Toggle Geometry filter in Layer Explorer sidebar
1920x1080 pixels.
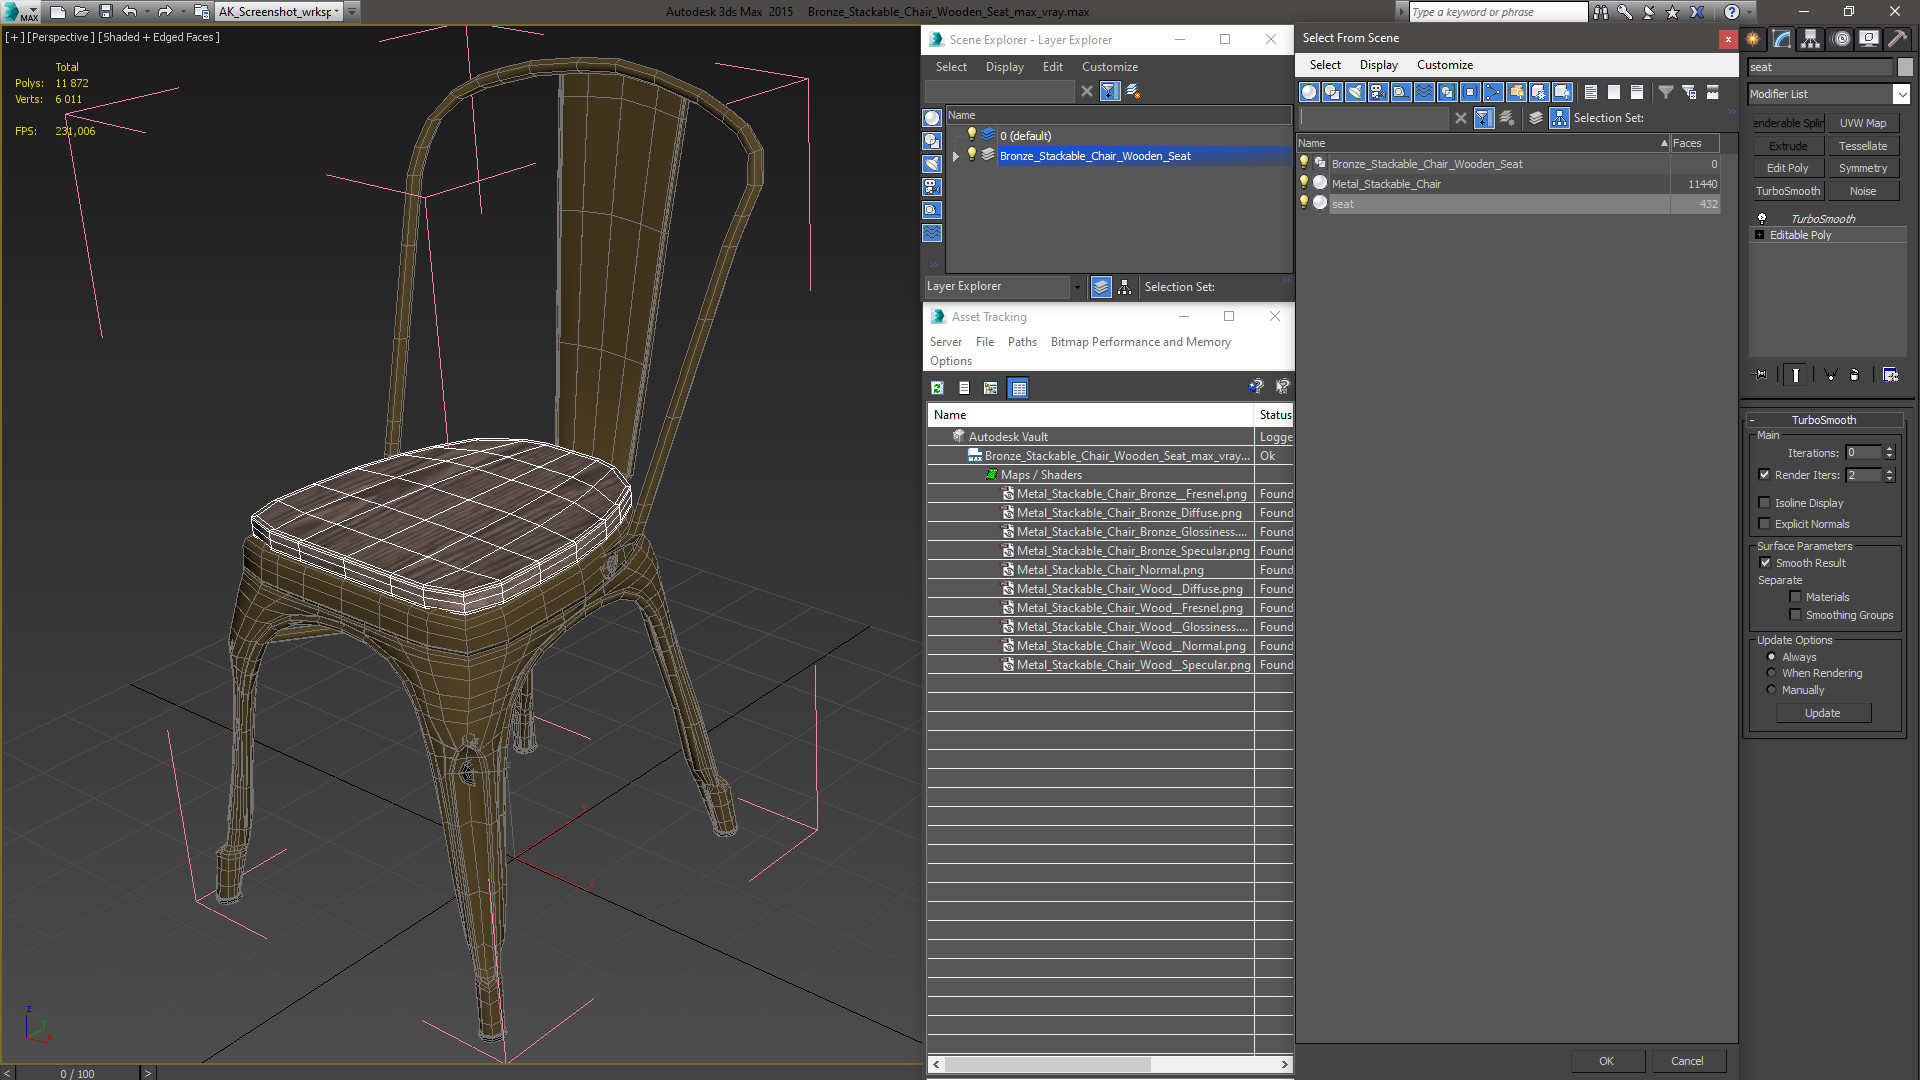point(932,118)
